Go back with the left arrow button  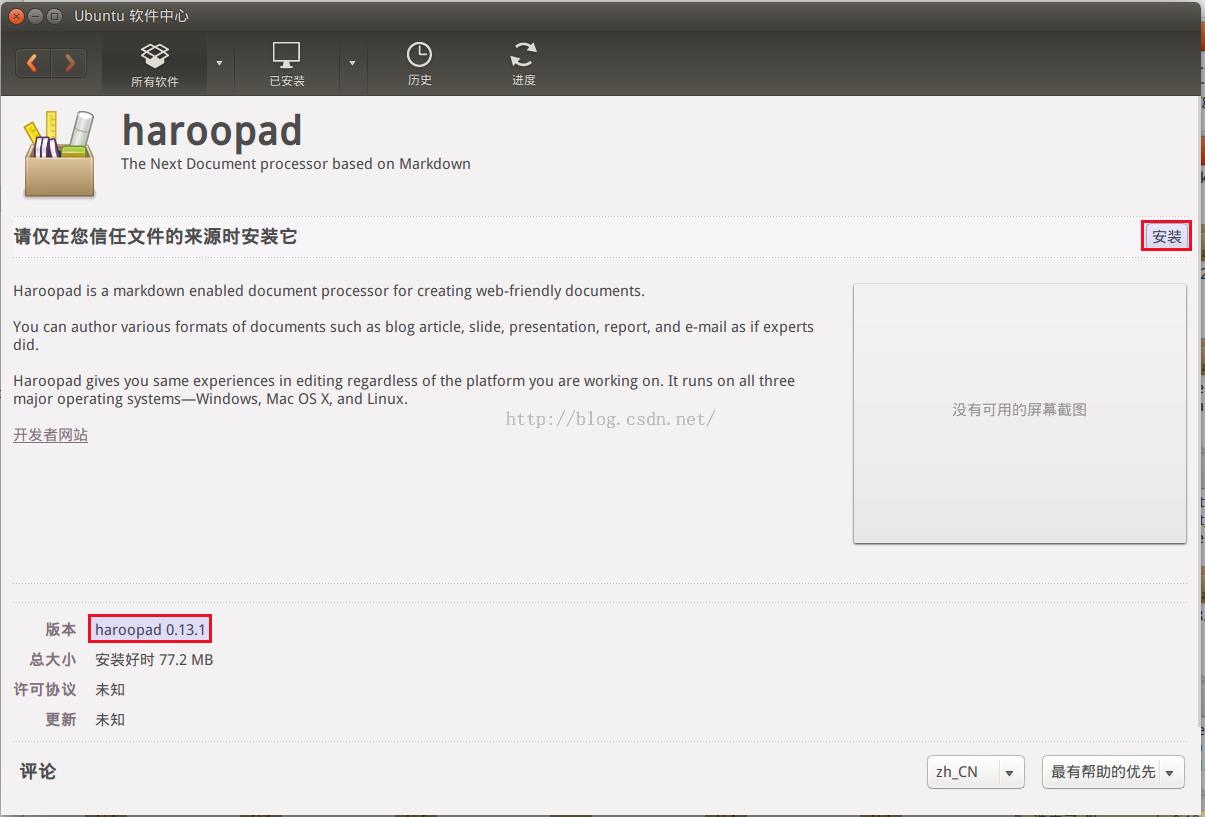(33, 63)
